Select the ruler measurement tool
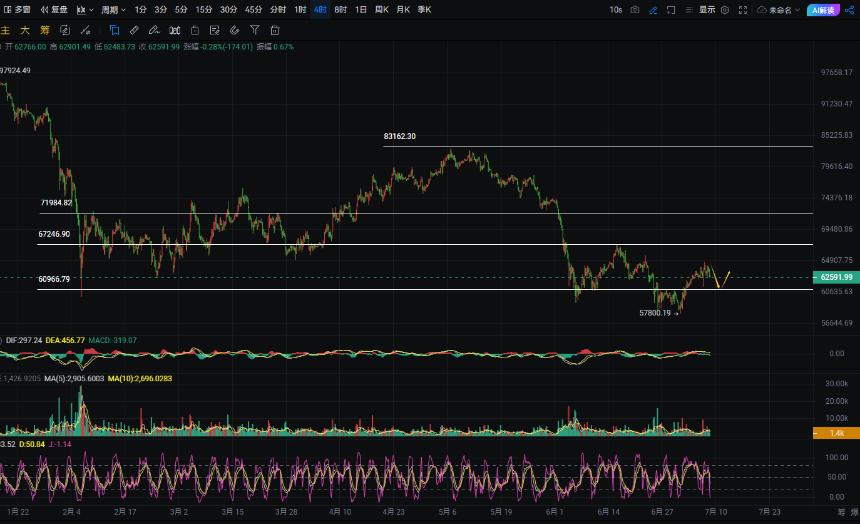860x524 pixels. 134,30
